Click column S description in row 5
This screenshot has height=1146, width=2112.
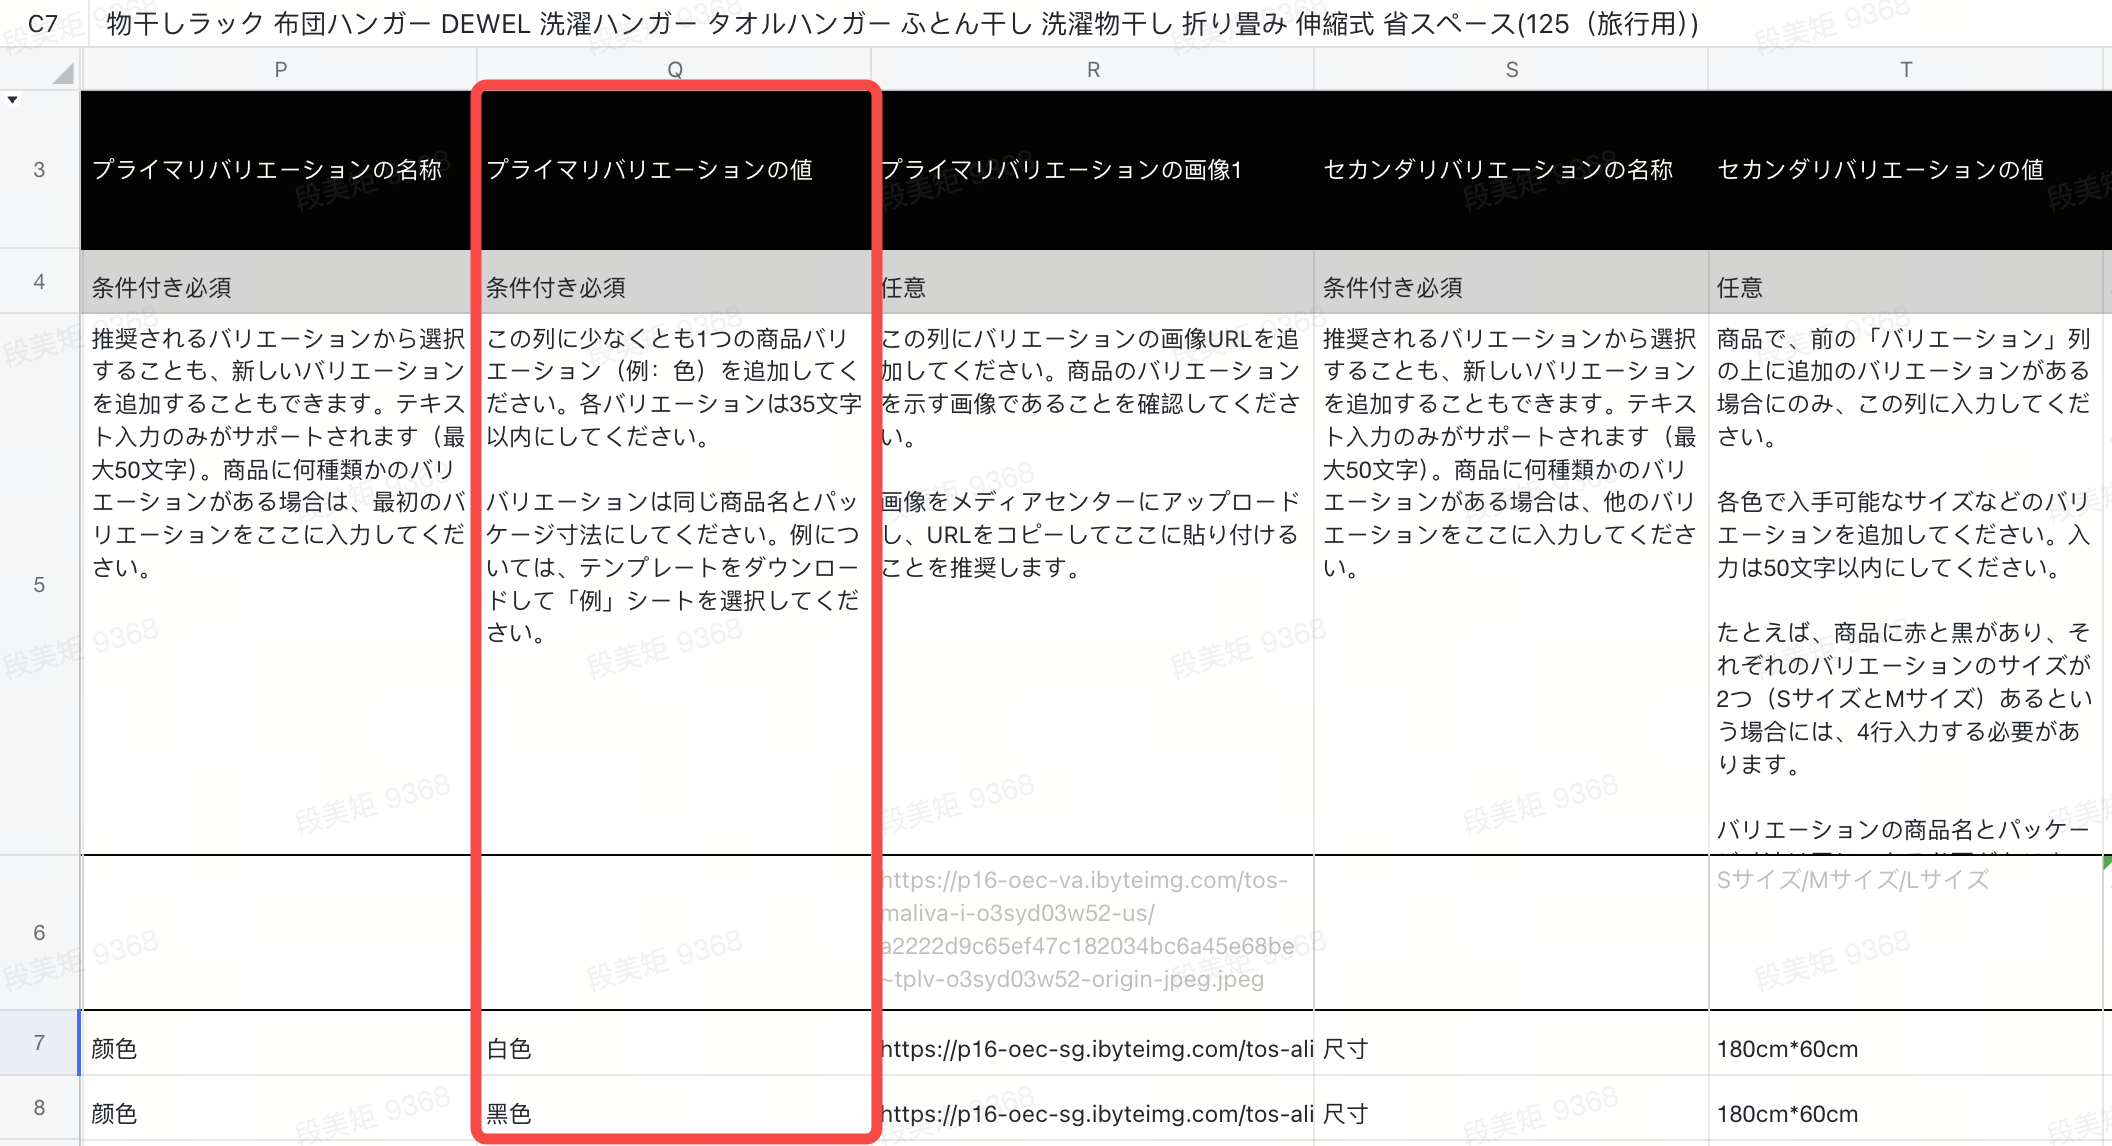(1511, 584)
